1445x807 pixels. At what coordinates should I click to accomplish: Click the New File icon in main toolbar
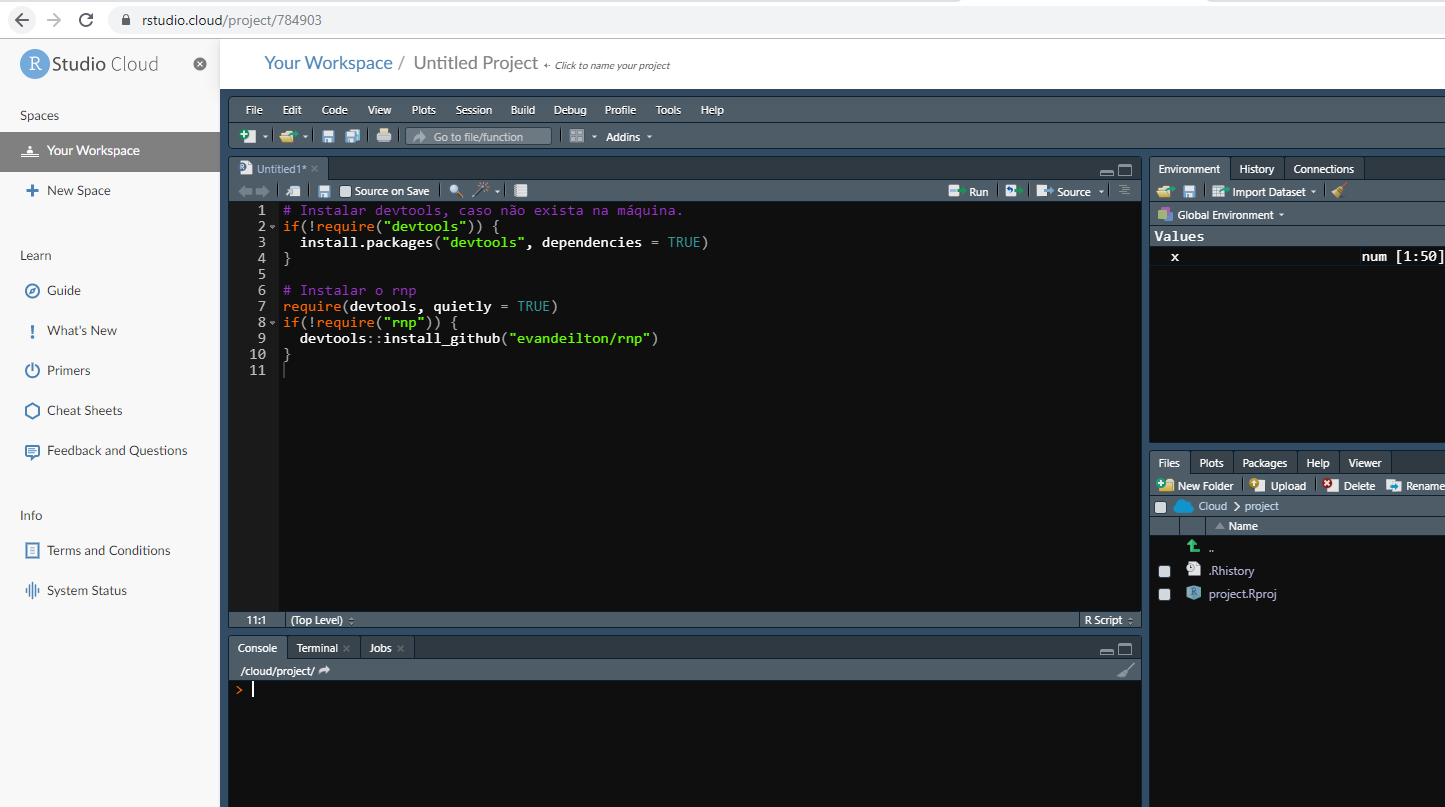coord(248,136)
